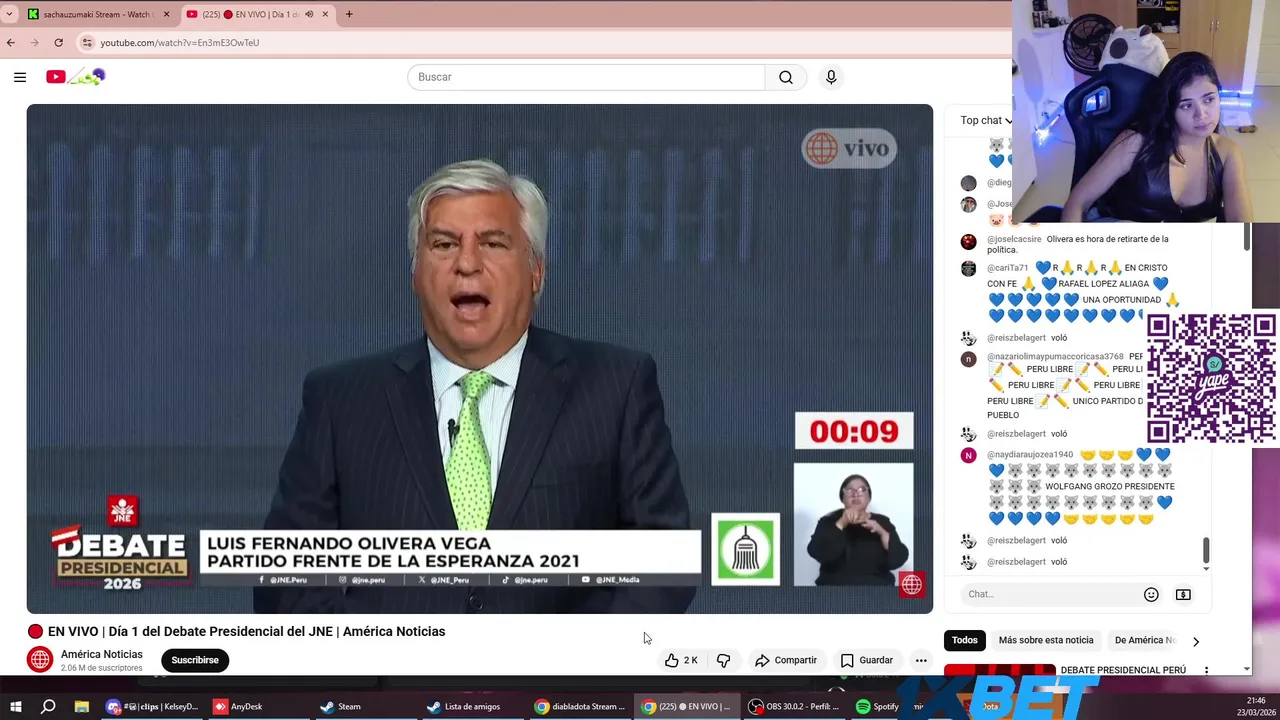Show next chips with right arrow
Screen dimensions: 1280x720
coord(1196,641)
